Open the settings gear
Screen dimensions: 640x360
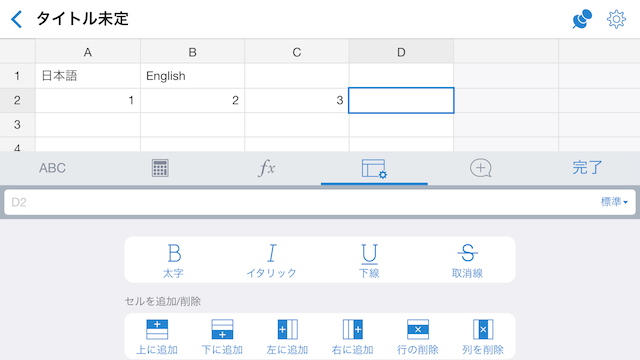click(x=616, y=19)
